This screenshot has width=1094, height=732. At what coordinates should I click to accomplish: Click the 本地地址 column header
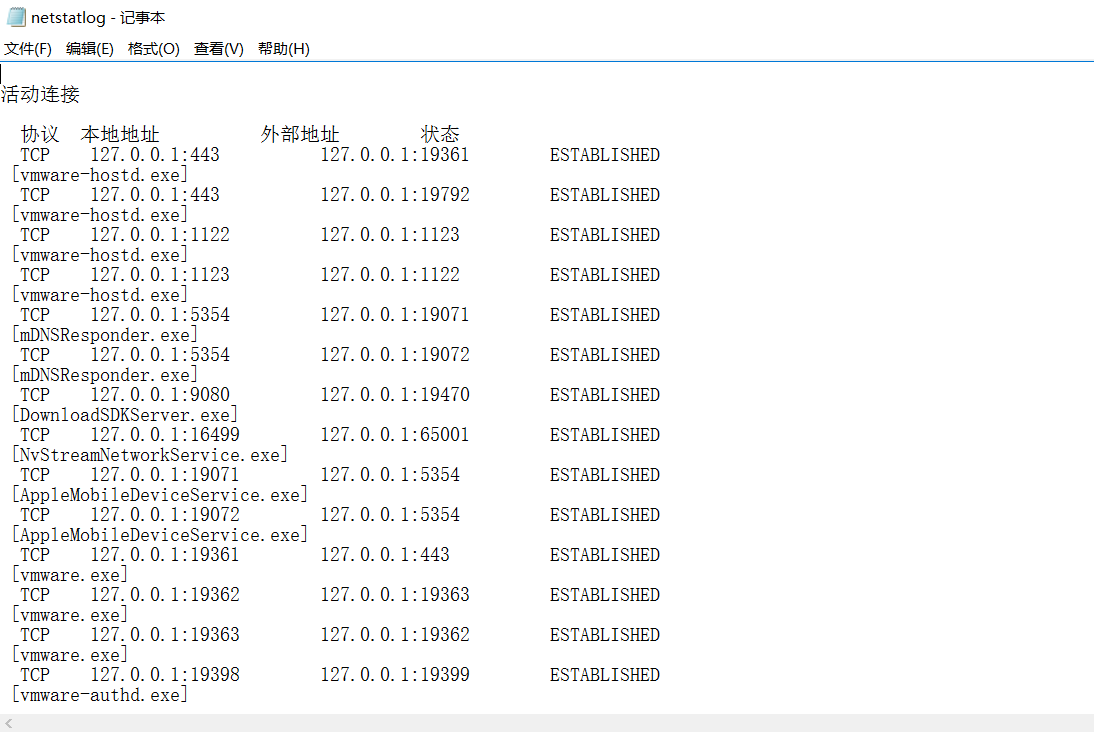(120, 134)
